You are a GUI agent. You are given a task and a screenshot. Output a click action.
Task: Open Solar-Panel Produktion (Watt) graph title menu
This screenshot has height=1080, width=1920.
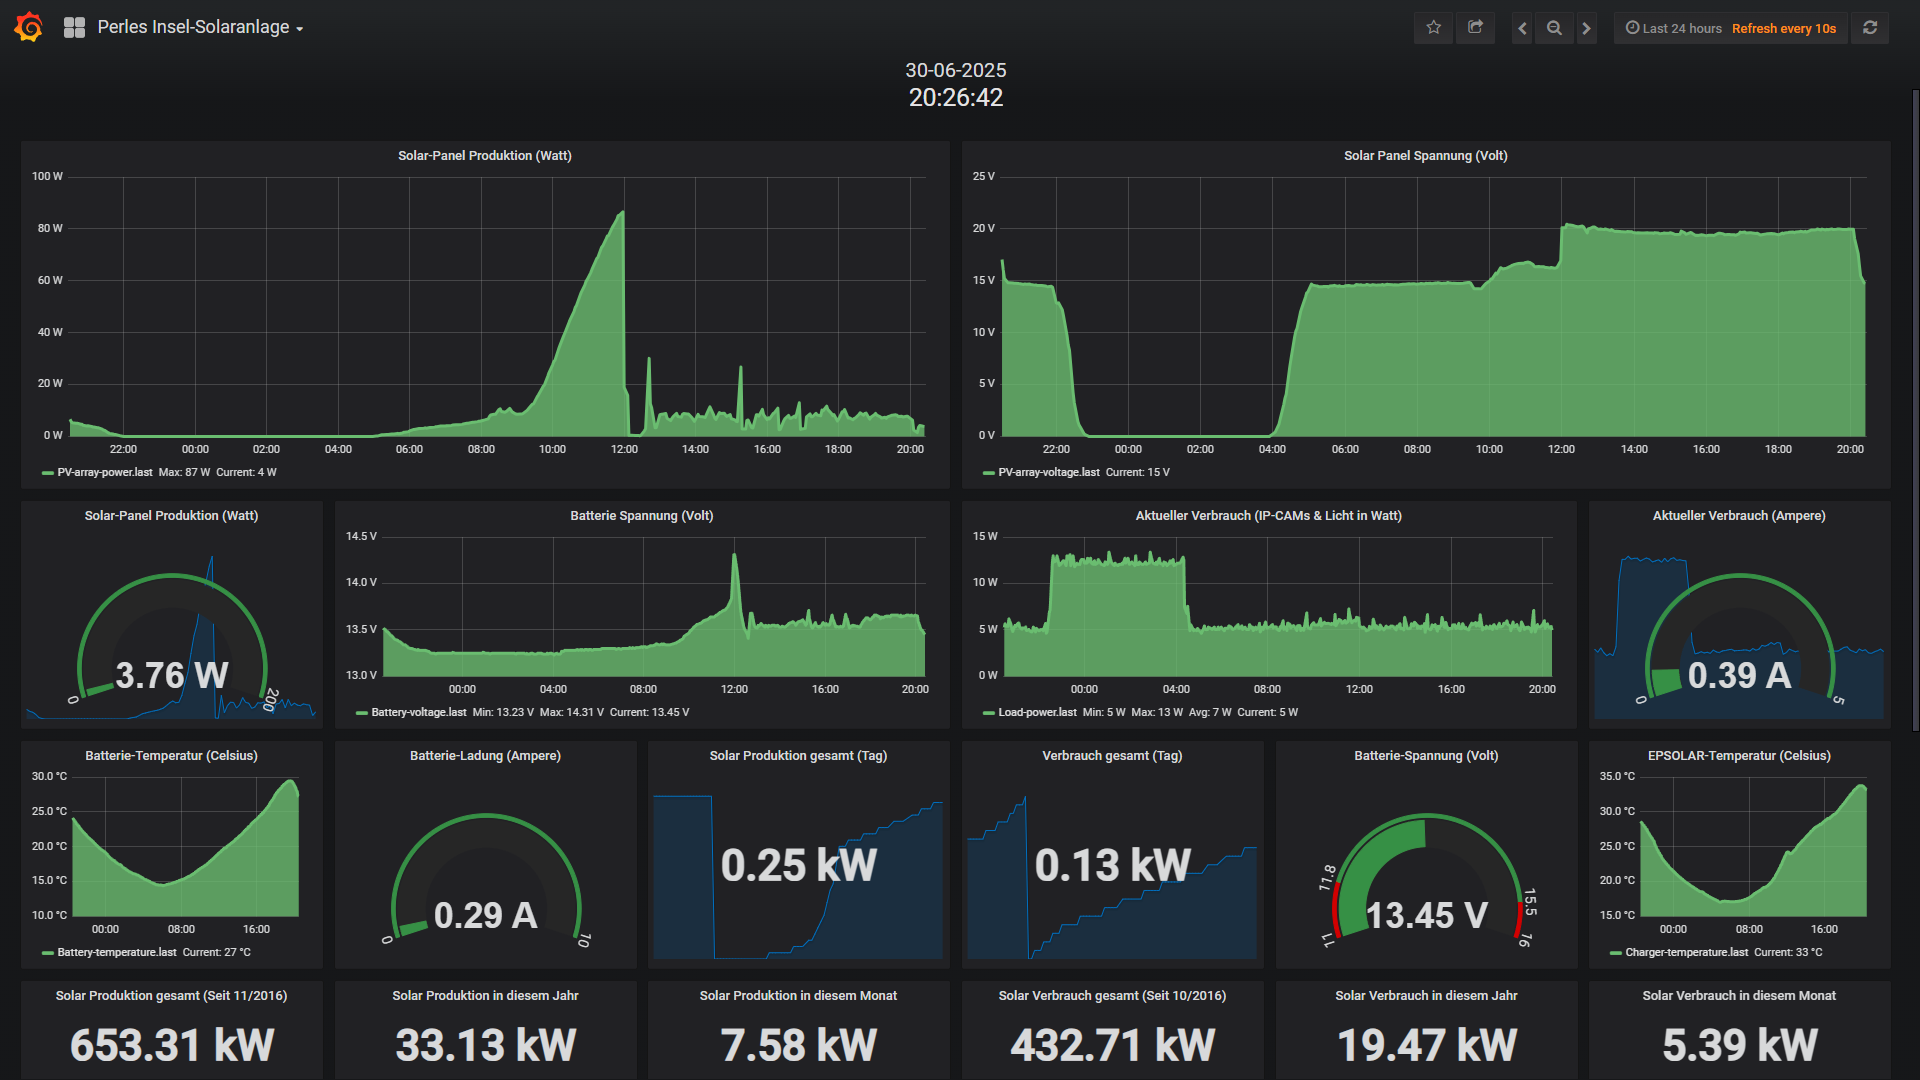(x=484, y=156)
